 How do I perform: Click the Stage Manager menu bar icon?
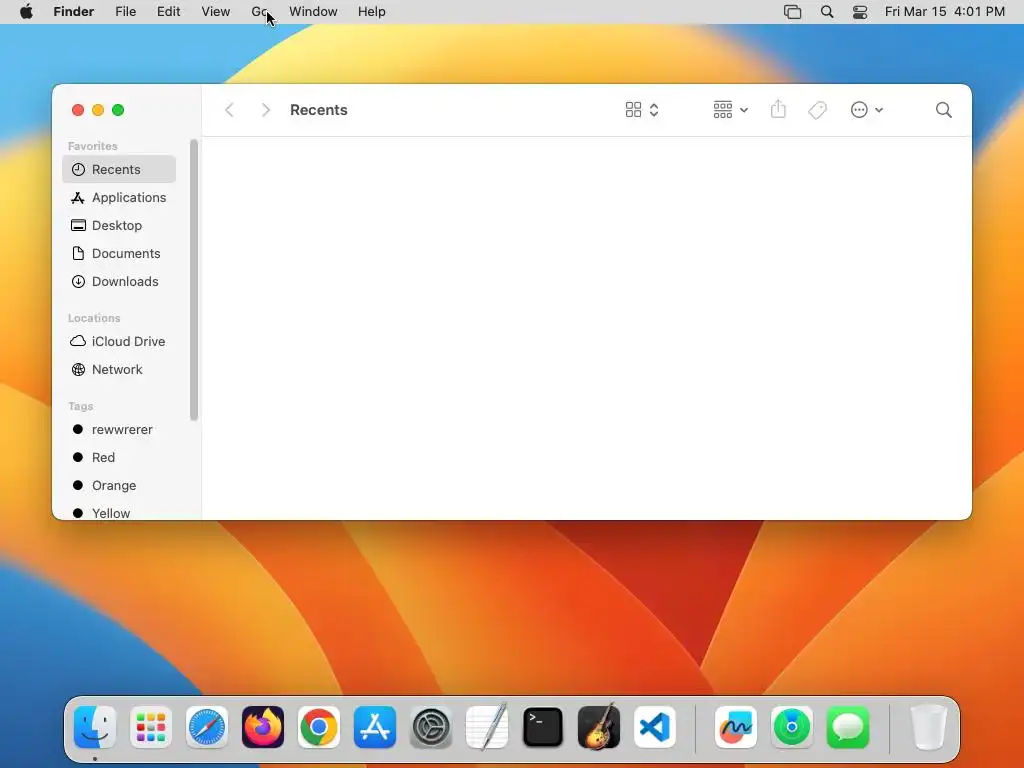[792, 12]
